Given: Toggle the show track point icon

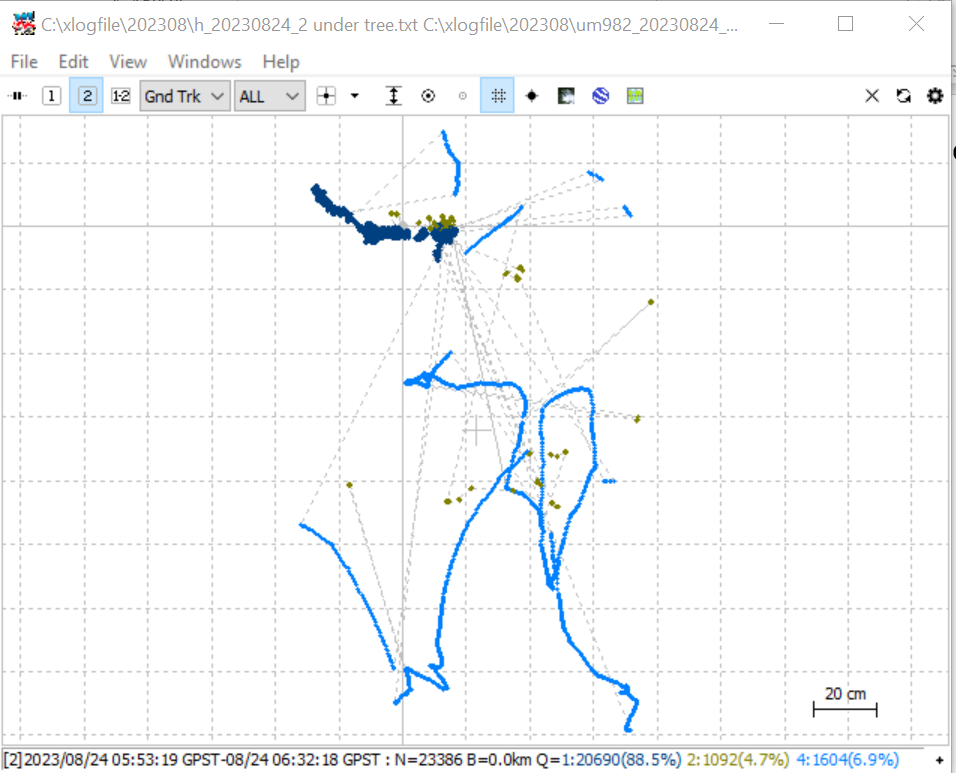Looking at the screenshot, I should pyautogui.click(x=428, y=96).
